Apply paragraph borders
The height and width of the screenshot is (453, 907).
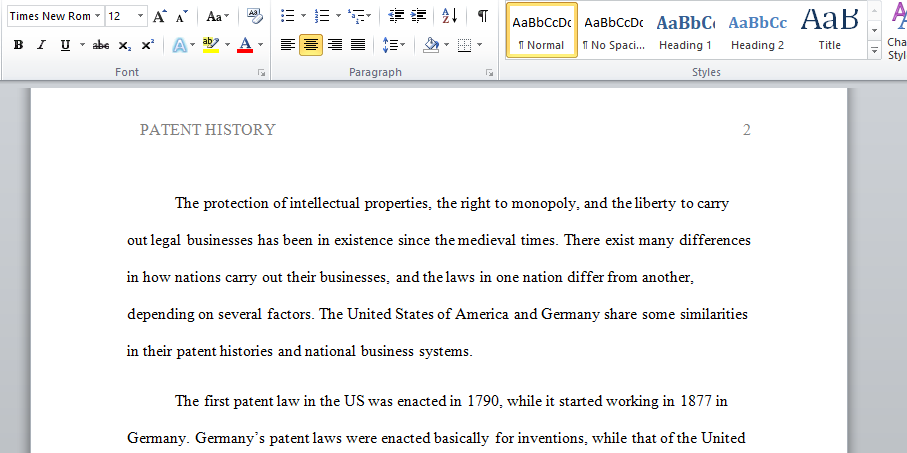coord(464,45)
